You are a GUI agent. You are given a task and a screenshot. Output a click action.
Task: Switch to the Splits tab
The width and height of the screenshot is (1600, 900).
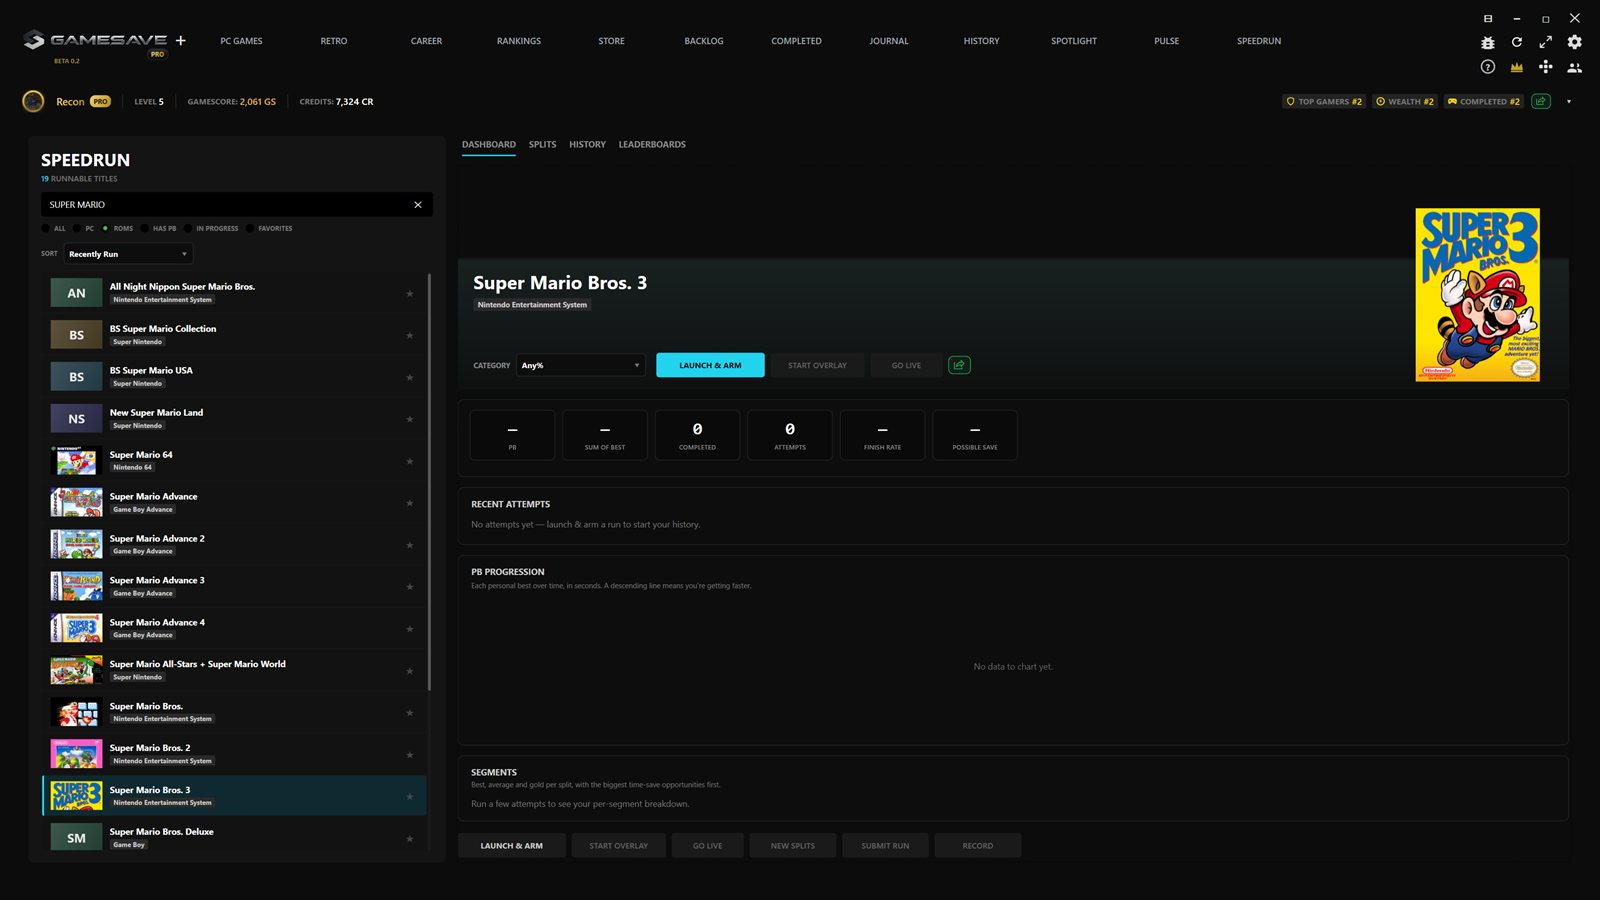point(542,145)
